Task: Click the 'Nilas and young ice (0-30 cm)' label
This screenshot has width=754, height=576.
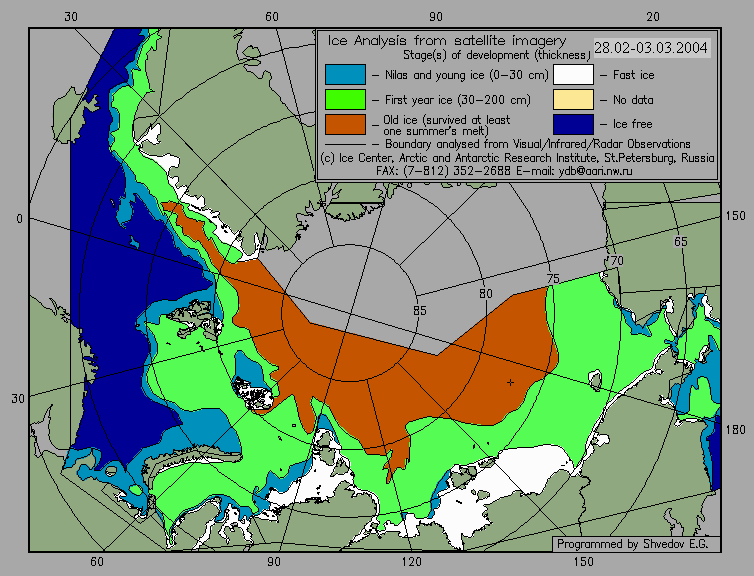Action: (466, 75)
